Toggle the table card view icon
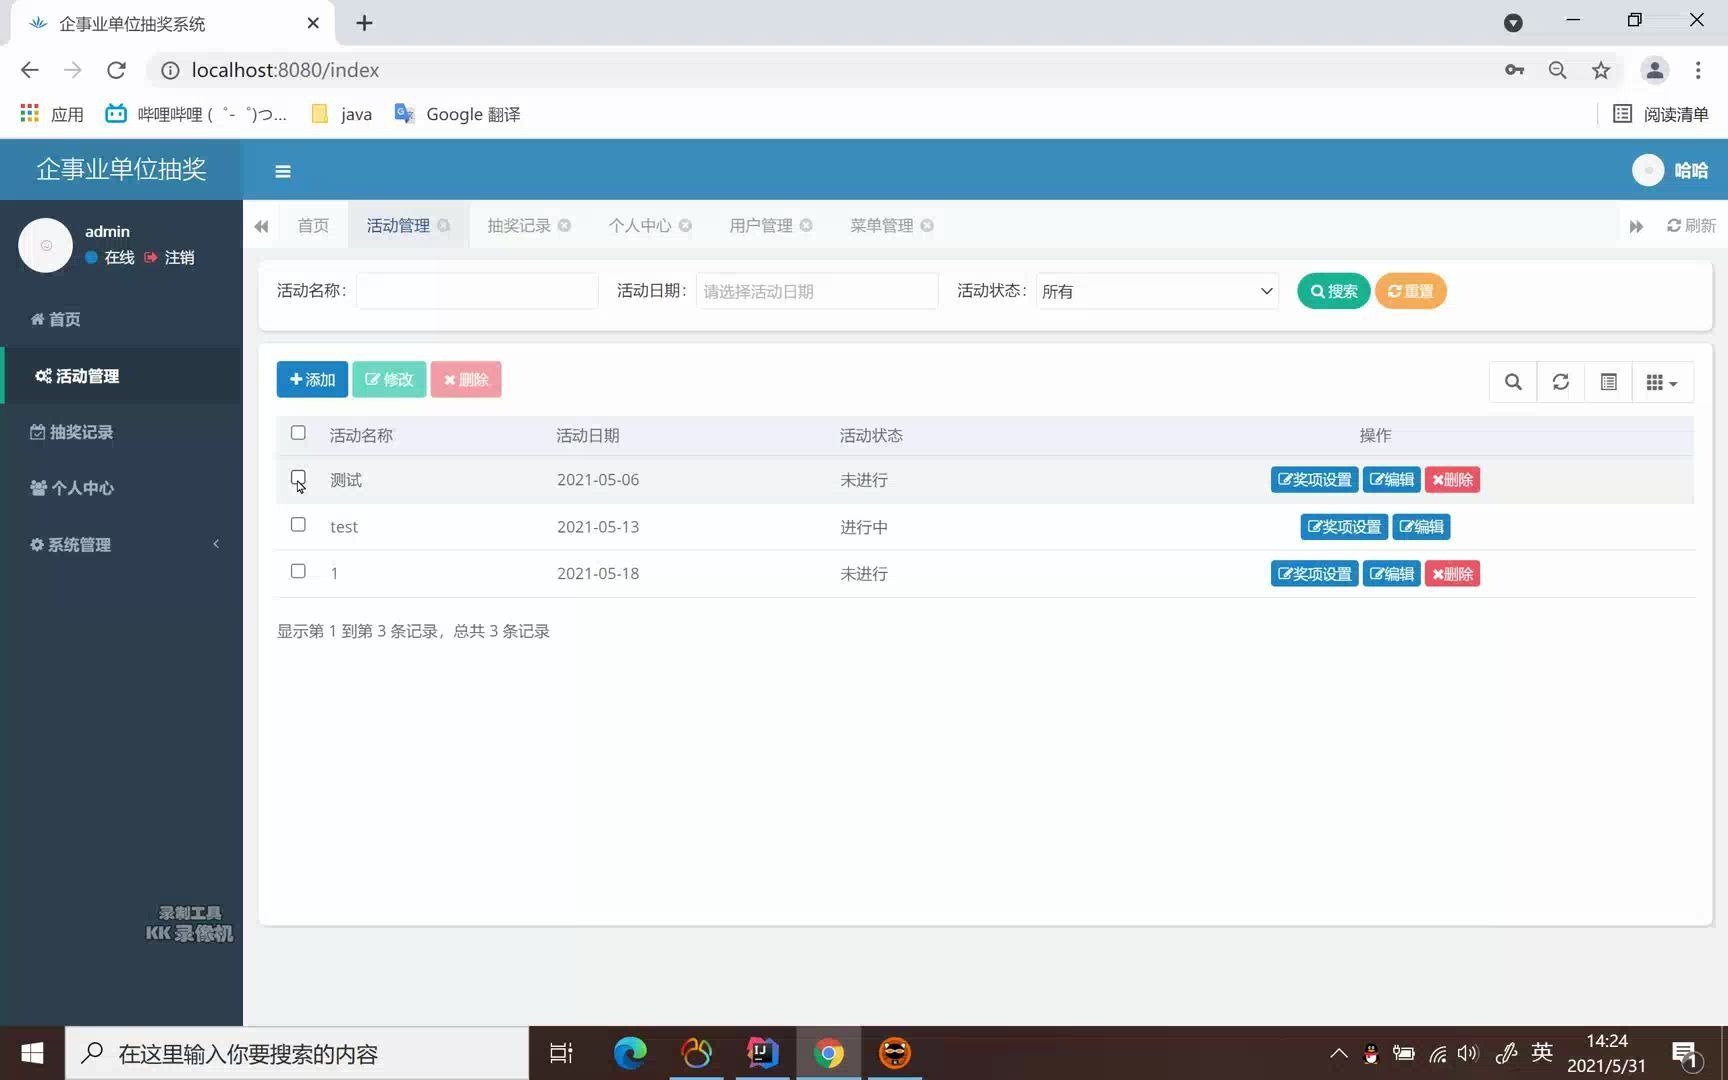This screenshot has height=1080, width=1728. [1608, 382]
